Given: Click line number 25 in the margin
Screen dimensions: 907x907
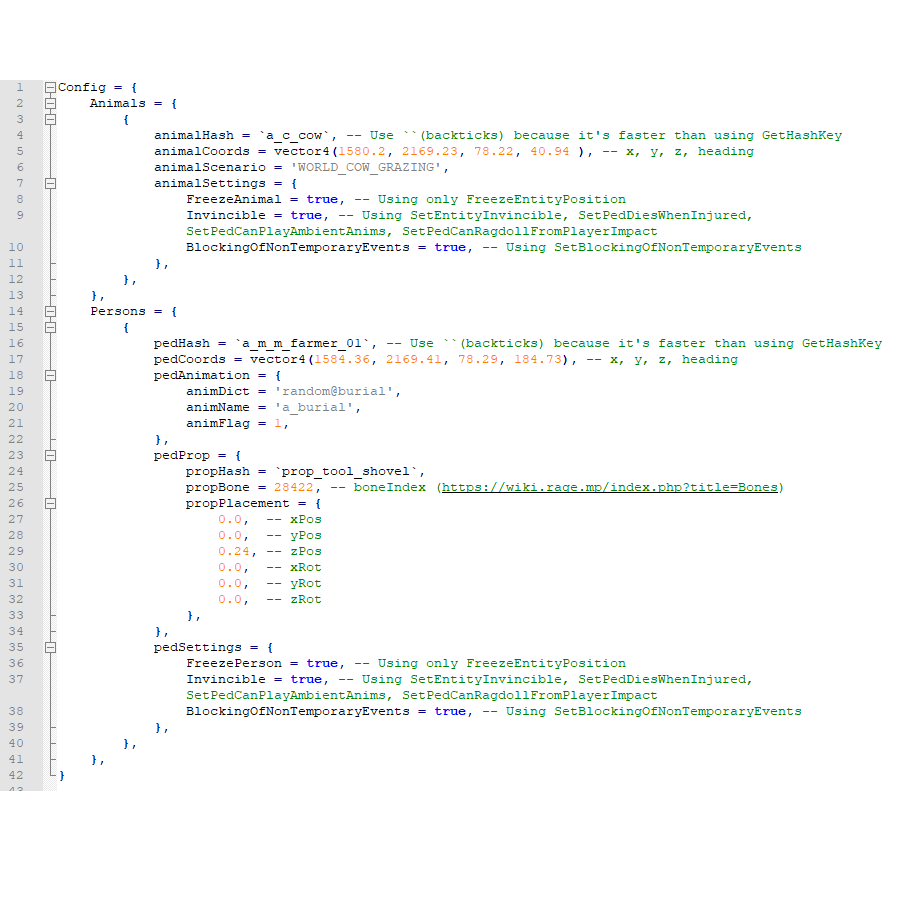Looking at the screenshot, I should point(16,487).
